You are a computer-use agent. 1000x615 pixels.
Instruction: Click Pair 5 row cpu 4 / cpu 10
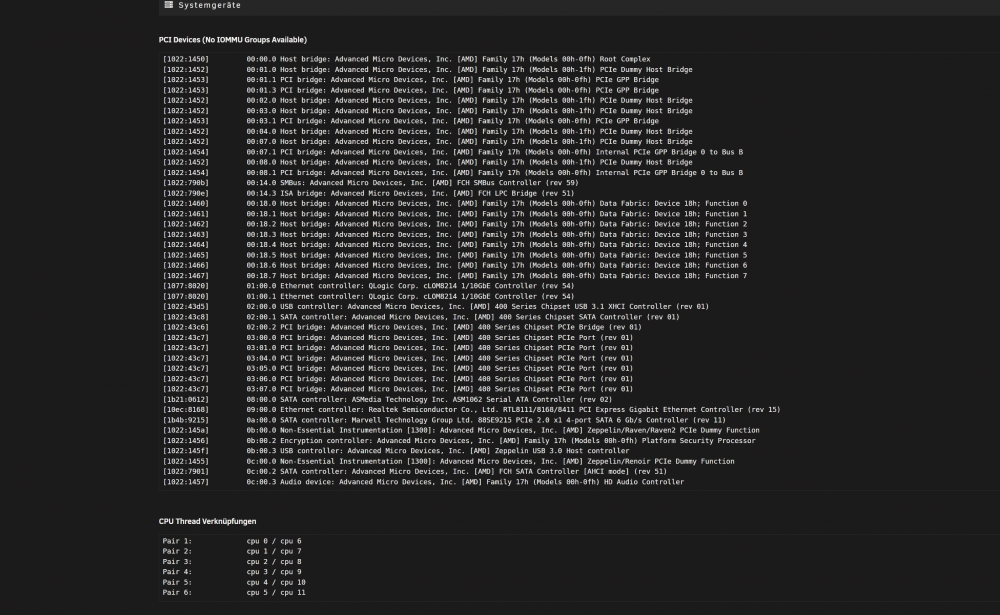234,582
